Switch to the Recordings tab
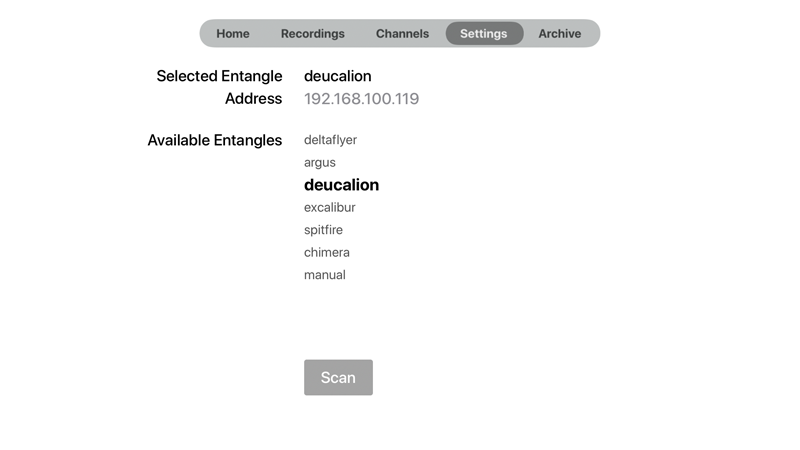 point(313,34)
